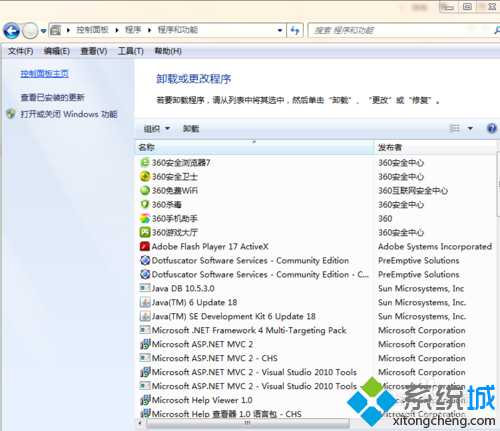Image resolution: width=500 pixels, height=431 pixels.
Task: Click the Microsoft ASP.NET MVC 2 icon
Action: [x=145, y=344]
